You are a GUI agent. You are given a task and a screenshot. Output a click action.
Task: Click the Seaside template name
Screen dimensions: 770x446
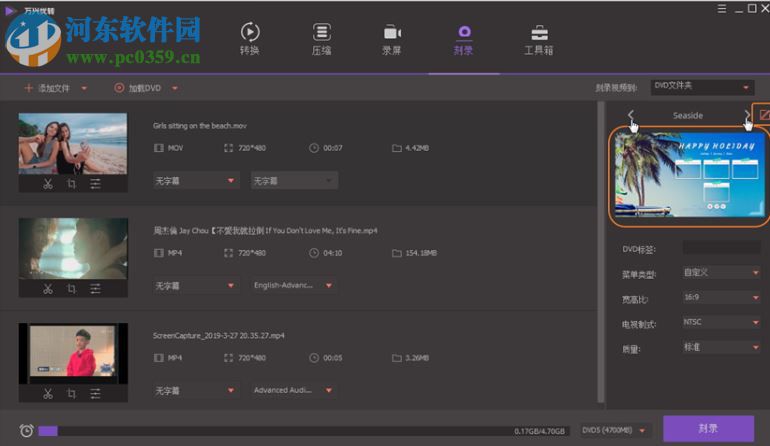click(688, 115)
